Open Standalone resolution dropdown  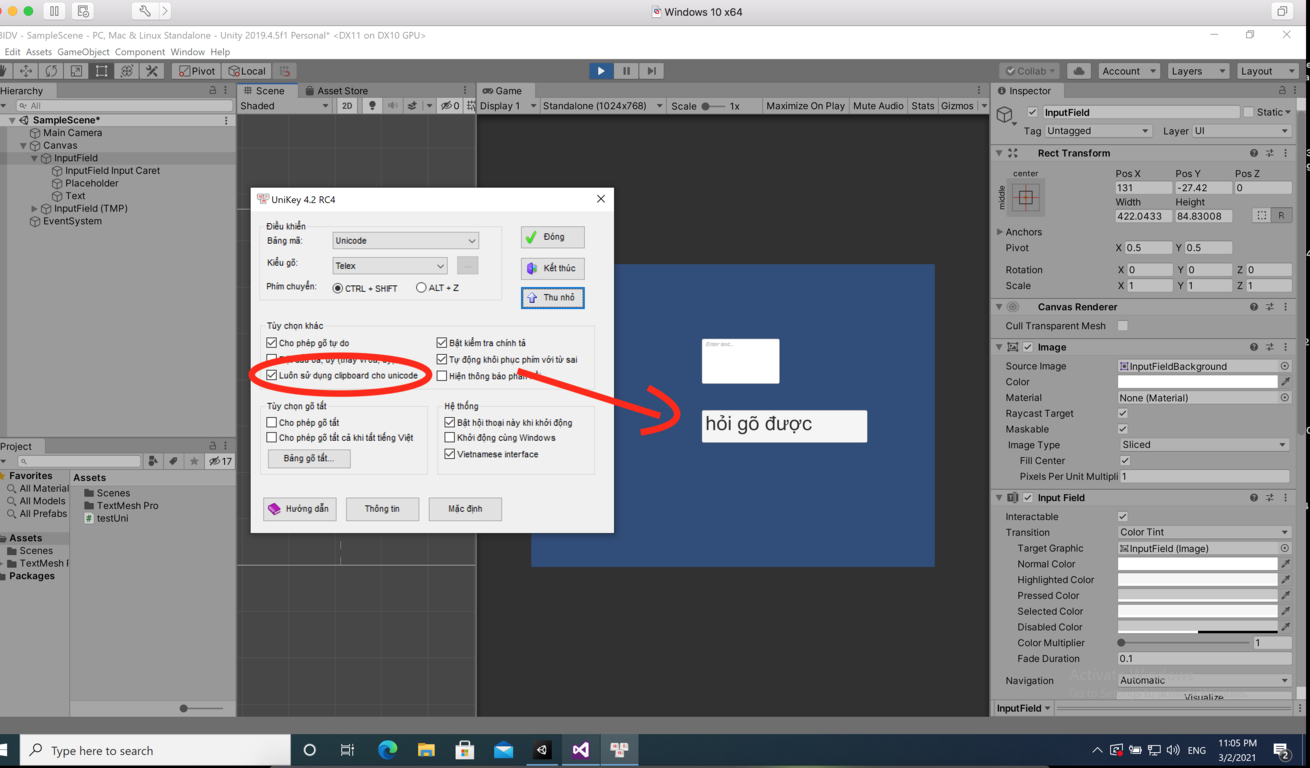603,106
